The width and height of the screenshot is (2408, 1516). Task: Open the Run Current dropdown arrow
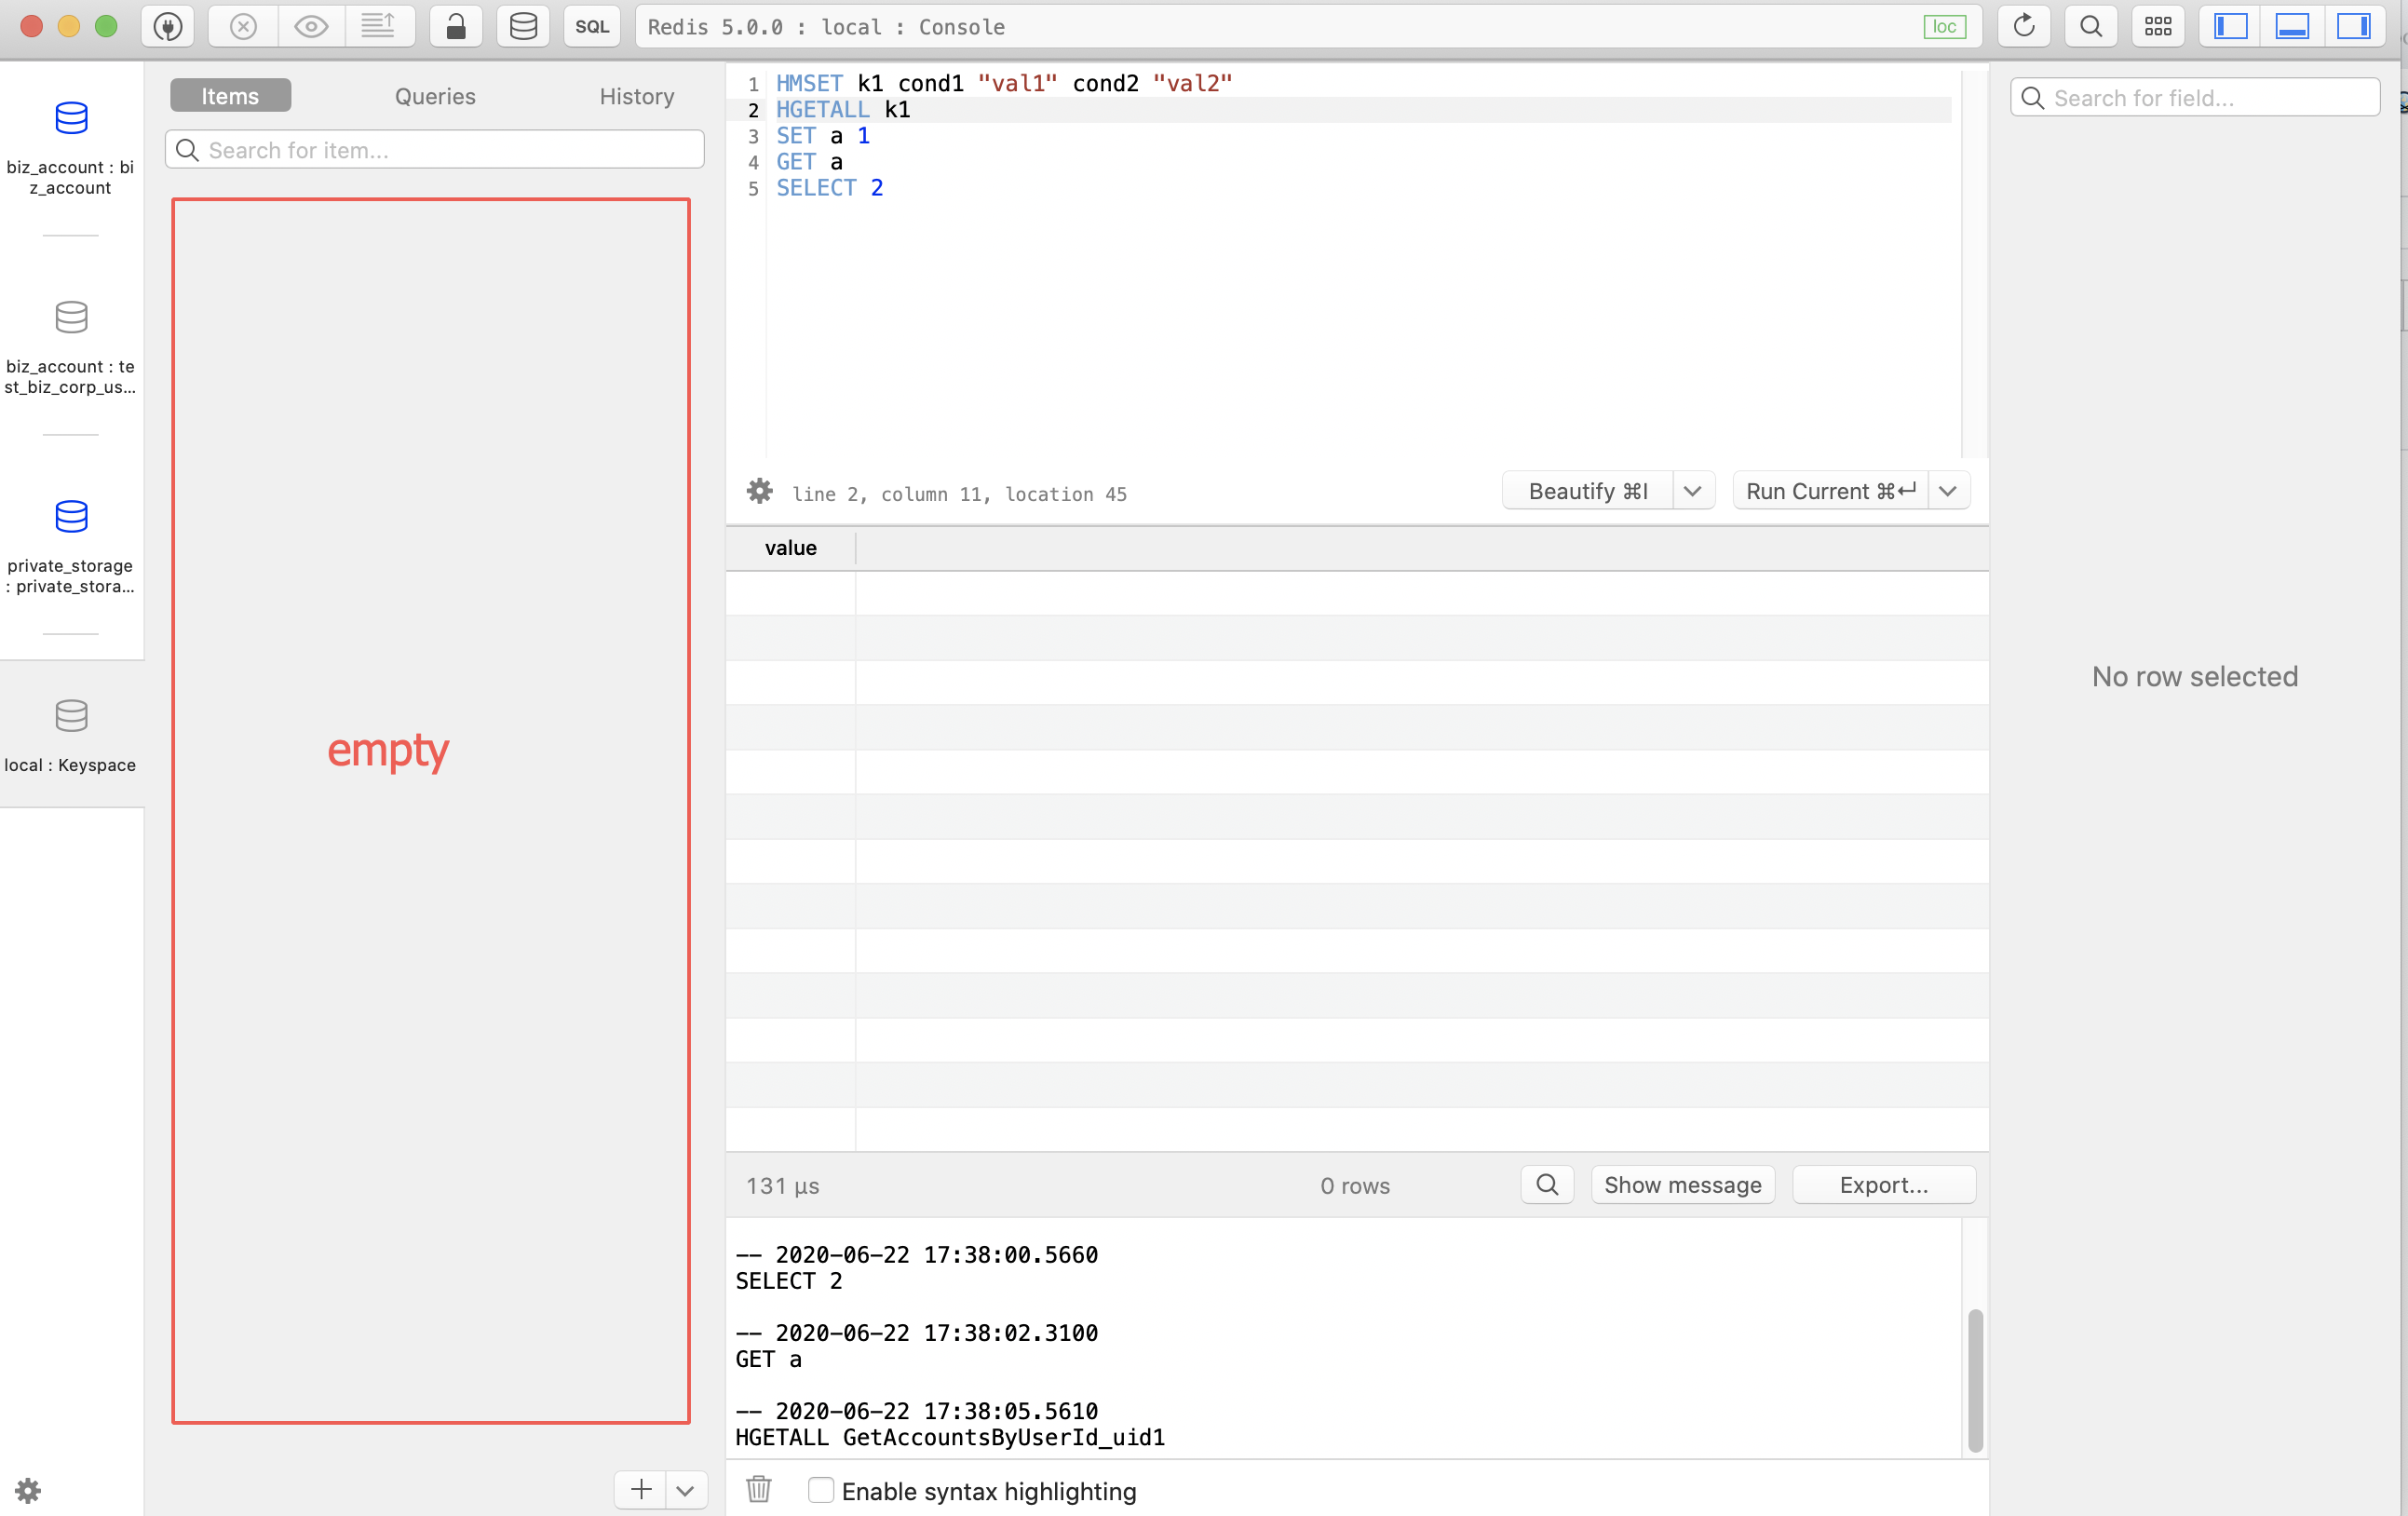click(1948, 490)
